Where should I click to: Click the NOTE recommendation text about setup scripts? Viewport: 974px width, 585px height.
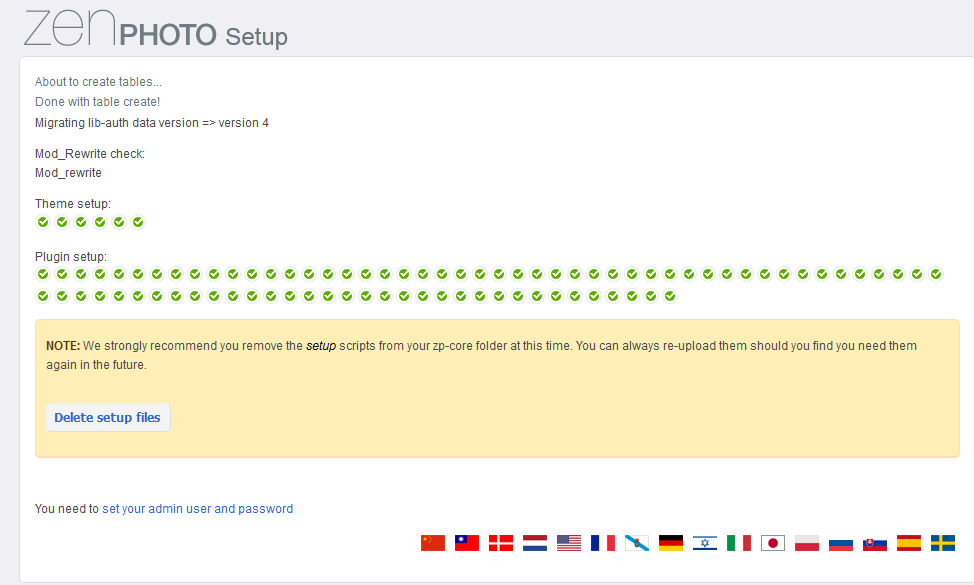pyautogui.click(x=481, y=355)
